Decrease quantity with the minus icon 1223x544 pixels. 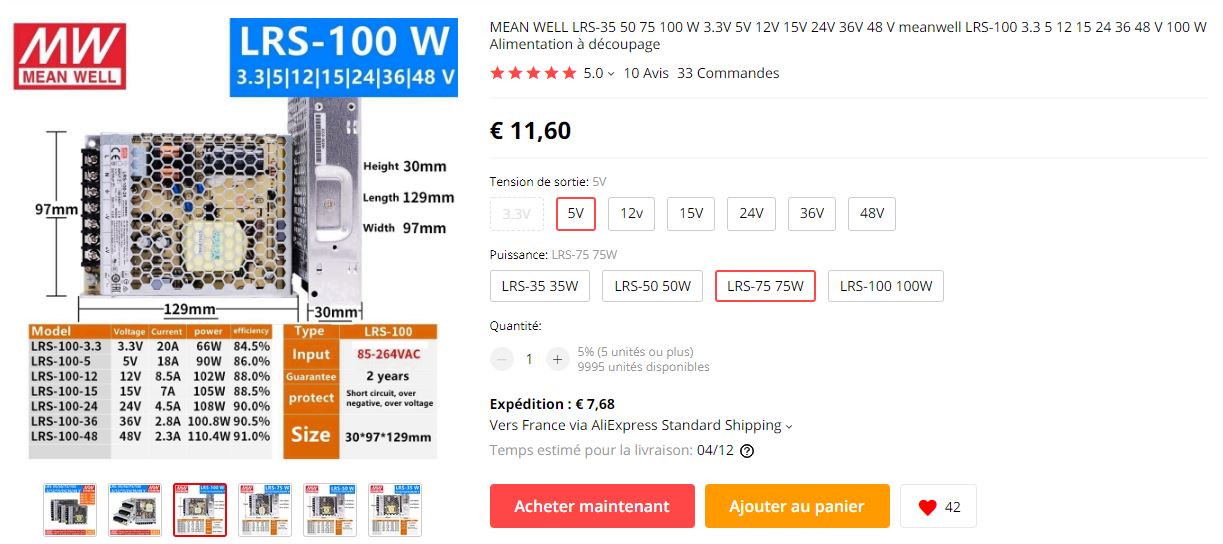point(502,359)
